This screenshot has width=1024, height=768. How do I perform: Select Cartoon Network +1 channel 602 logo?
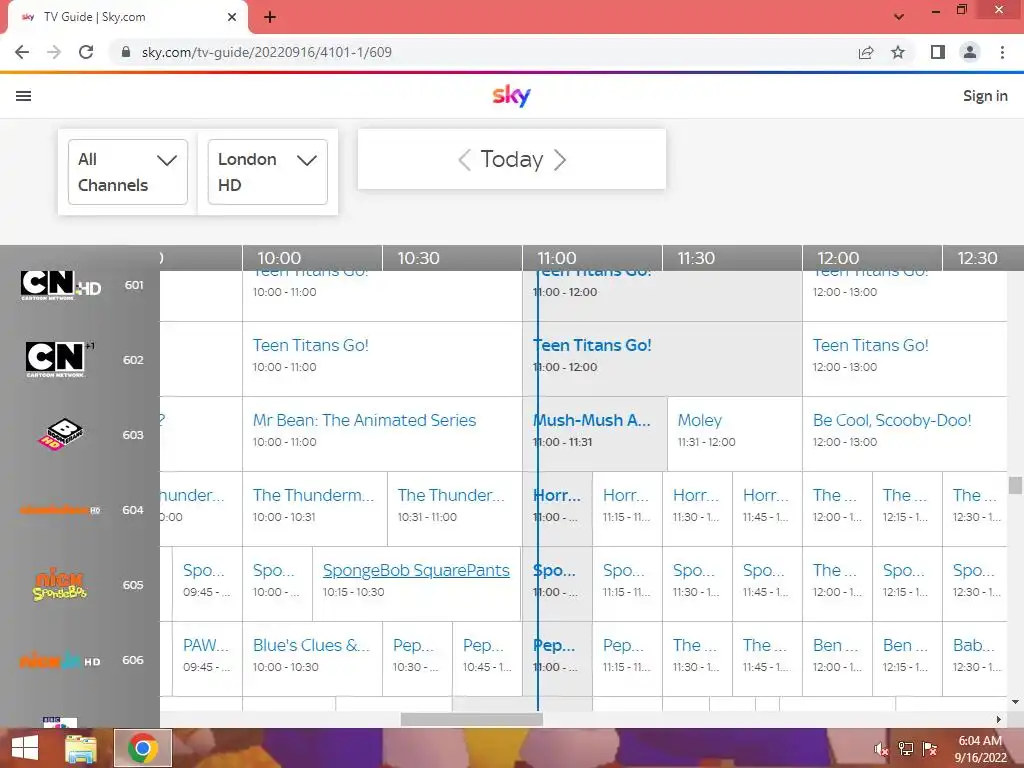click(x=59, y=359)
